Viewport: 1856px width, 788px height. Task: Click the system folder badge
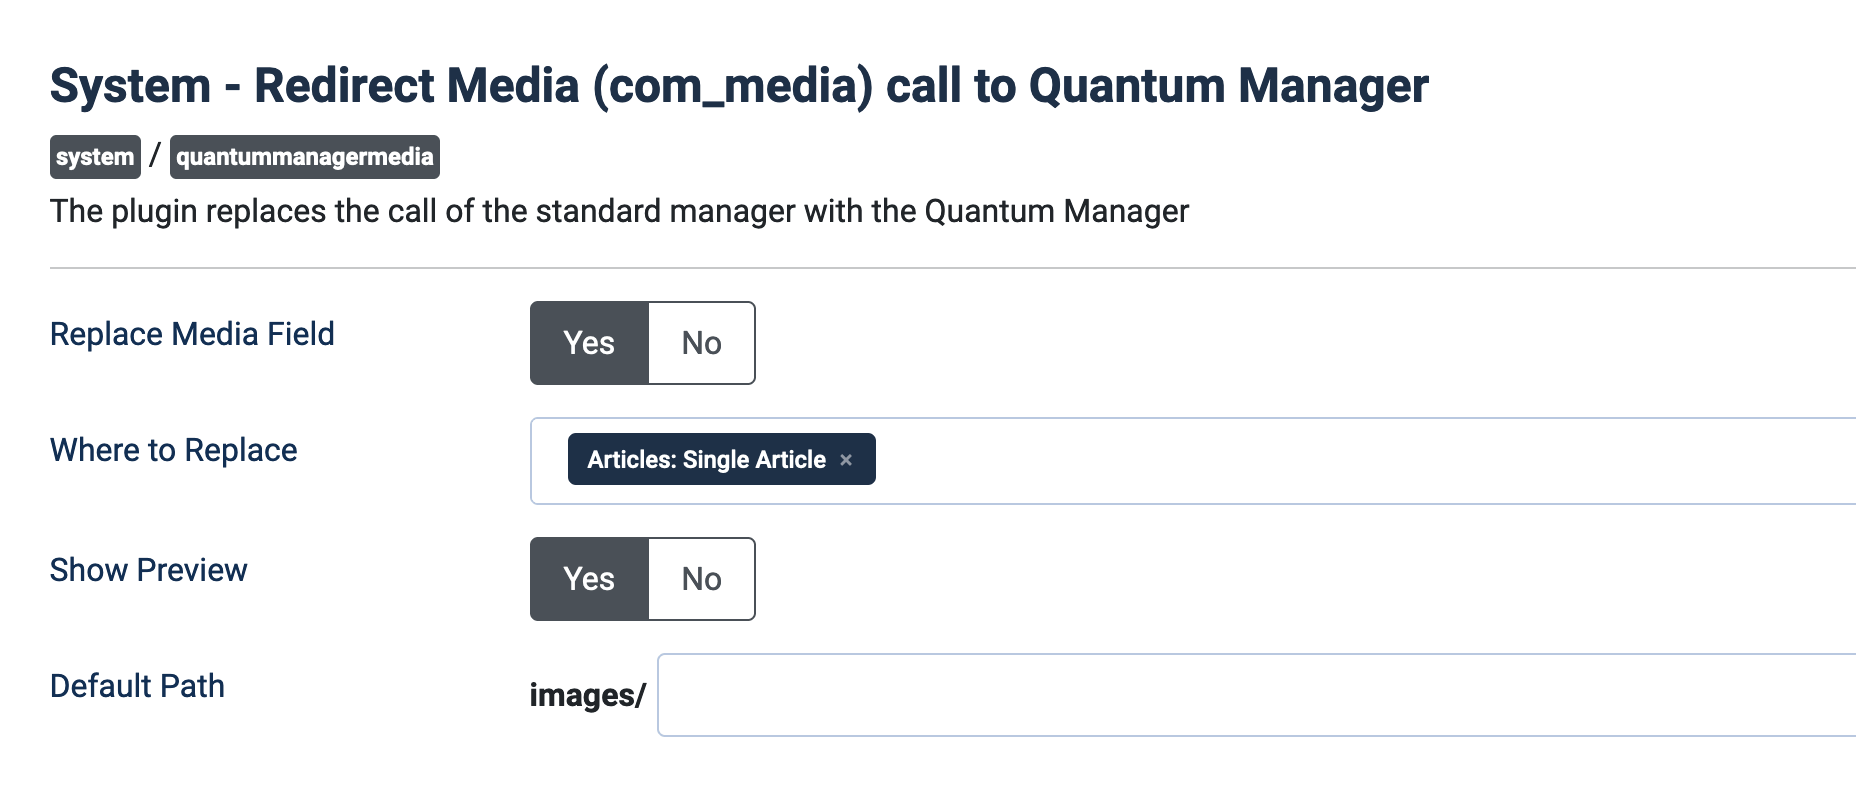[x=95, y=157]
